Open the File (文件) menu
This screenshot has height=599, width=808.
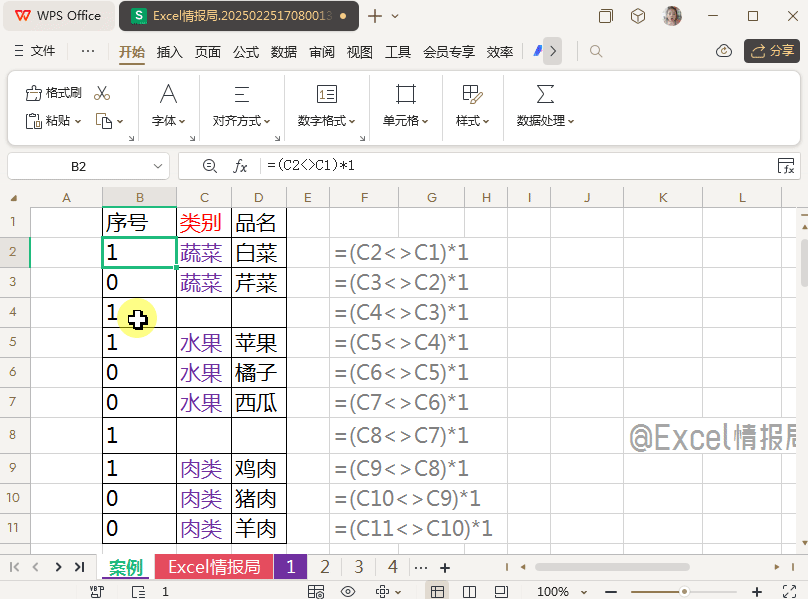tap(34, 52)
